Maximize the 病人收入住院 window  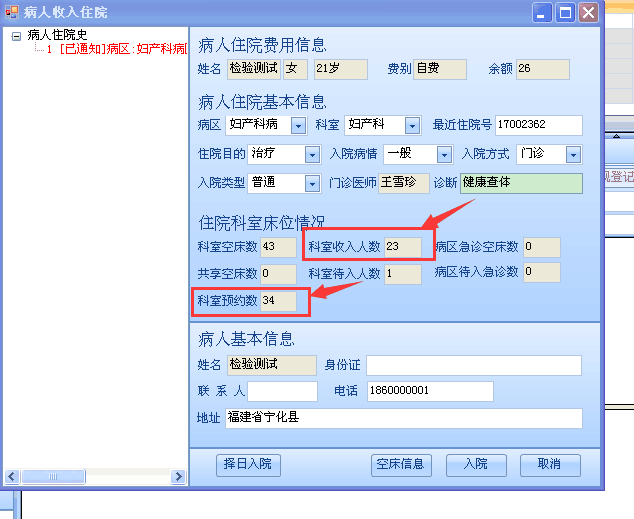565,13
